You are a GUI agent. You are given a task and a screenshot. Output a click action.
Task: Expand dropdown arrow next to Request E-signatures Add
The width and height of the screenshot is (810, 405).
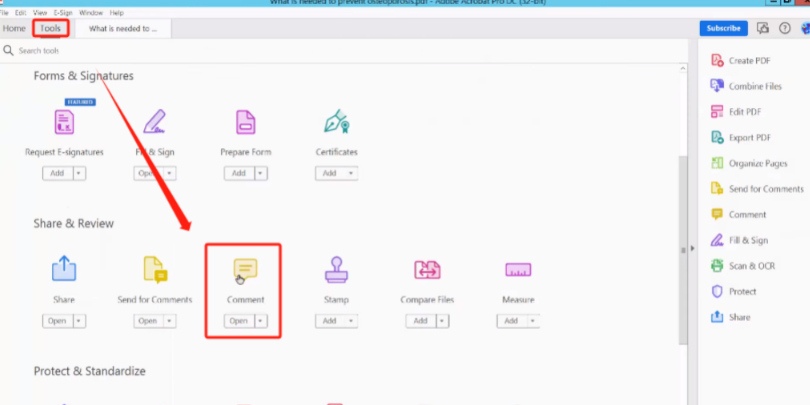tap(79, 174)
